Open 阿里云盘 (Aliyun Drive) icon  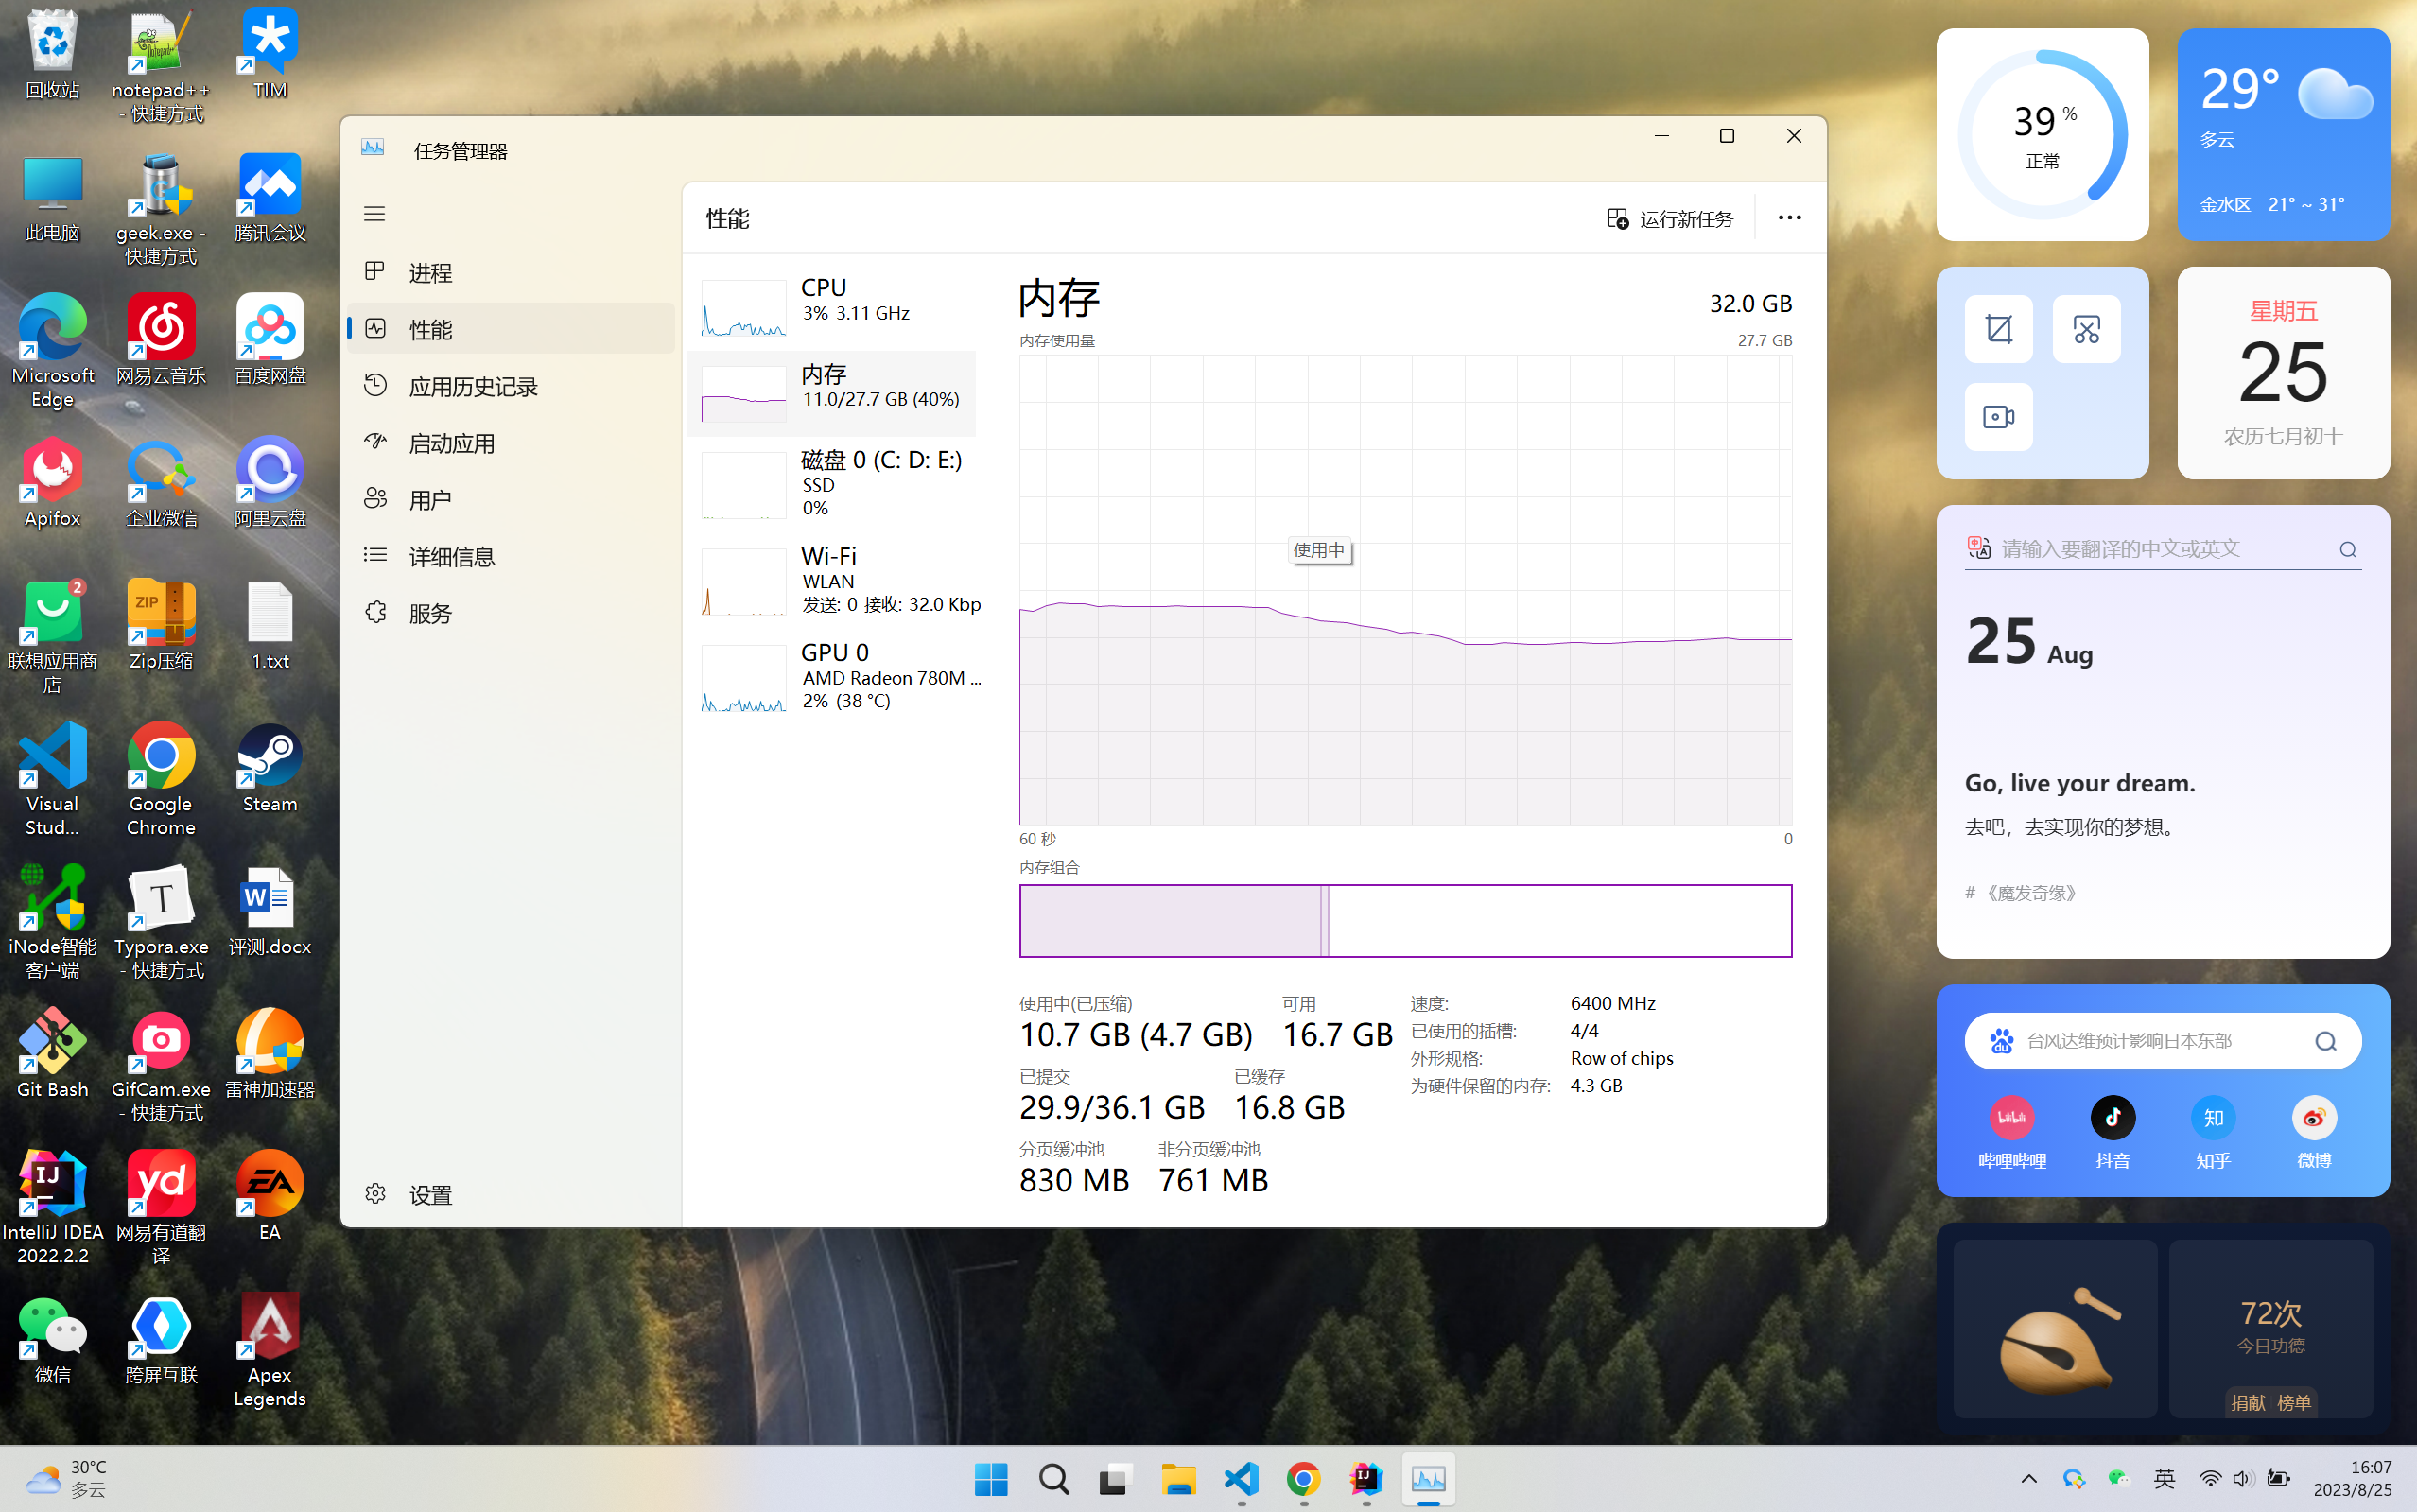click(x=270, y=482)
